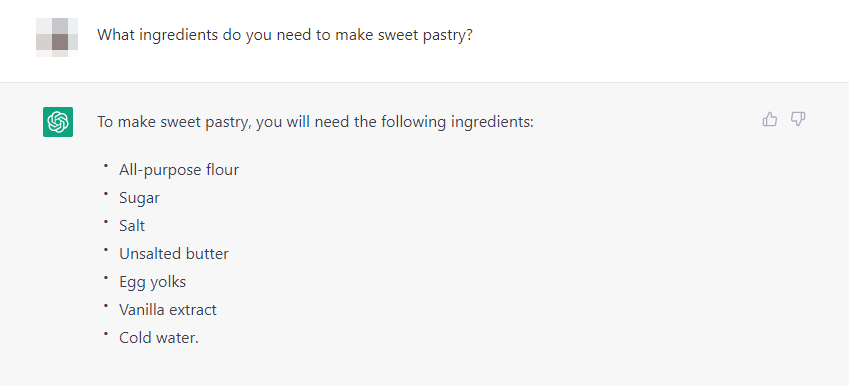Click the Cold water list item
The height and width of the screenshot is (386, 849).
(159, 338)
